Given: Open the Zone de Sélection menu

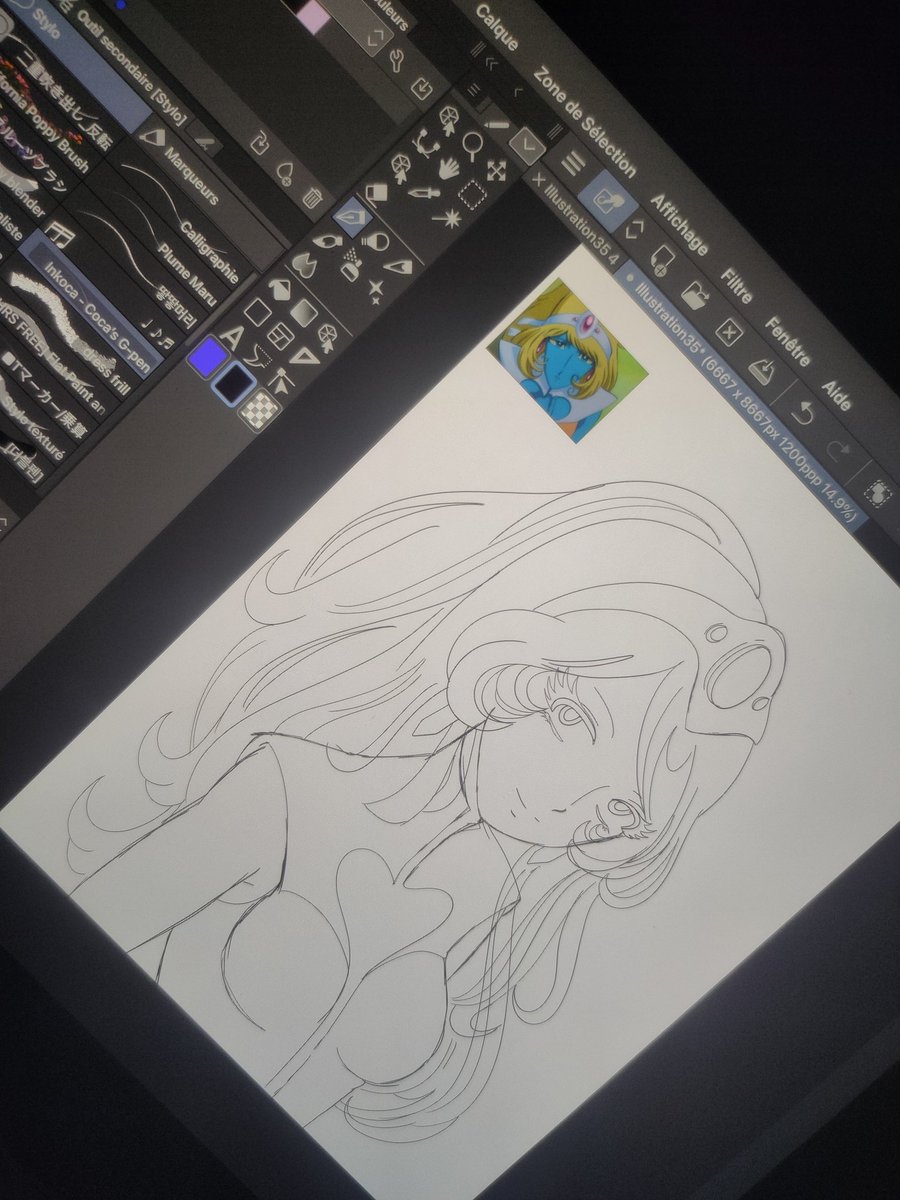Looking at the screenshot, I should (585, 121).
